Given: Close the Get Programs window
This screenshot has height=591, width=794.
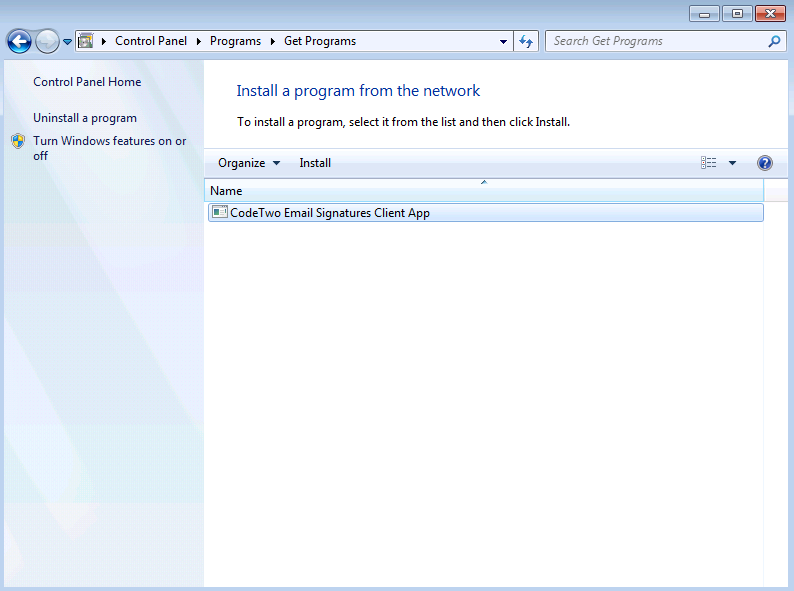Looking at the screenshot, I should point(770,14).
